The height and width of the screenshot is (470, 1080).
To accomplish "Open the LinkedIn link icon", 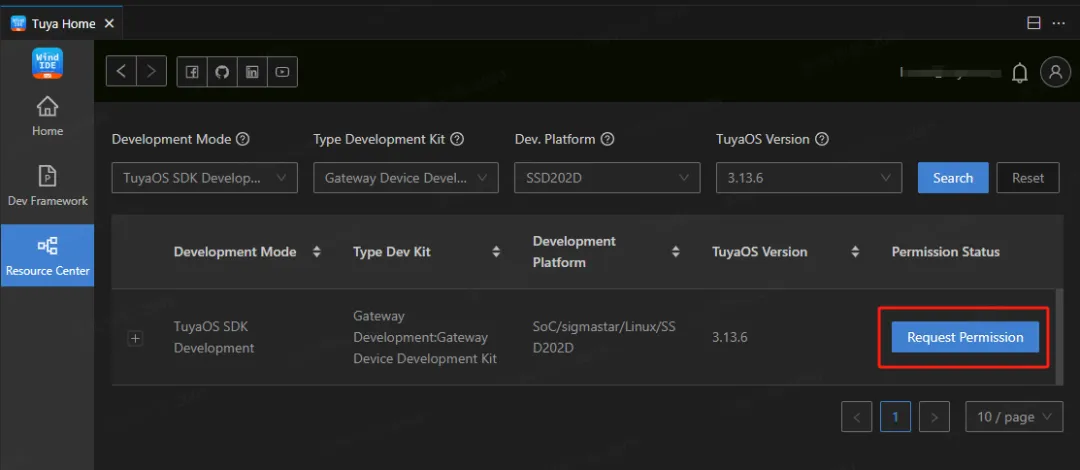I will 252,72.
